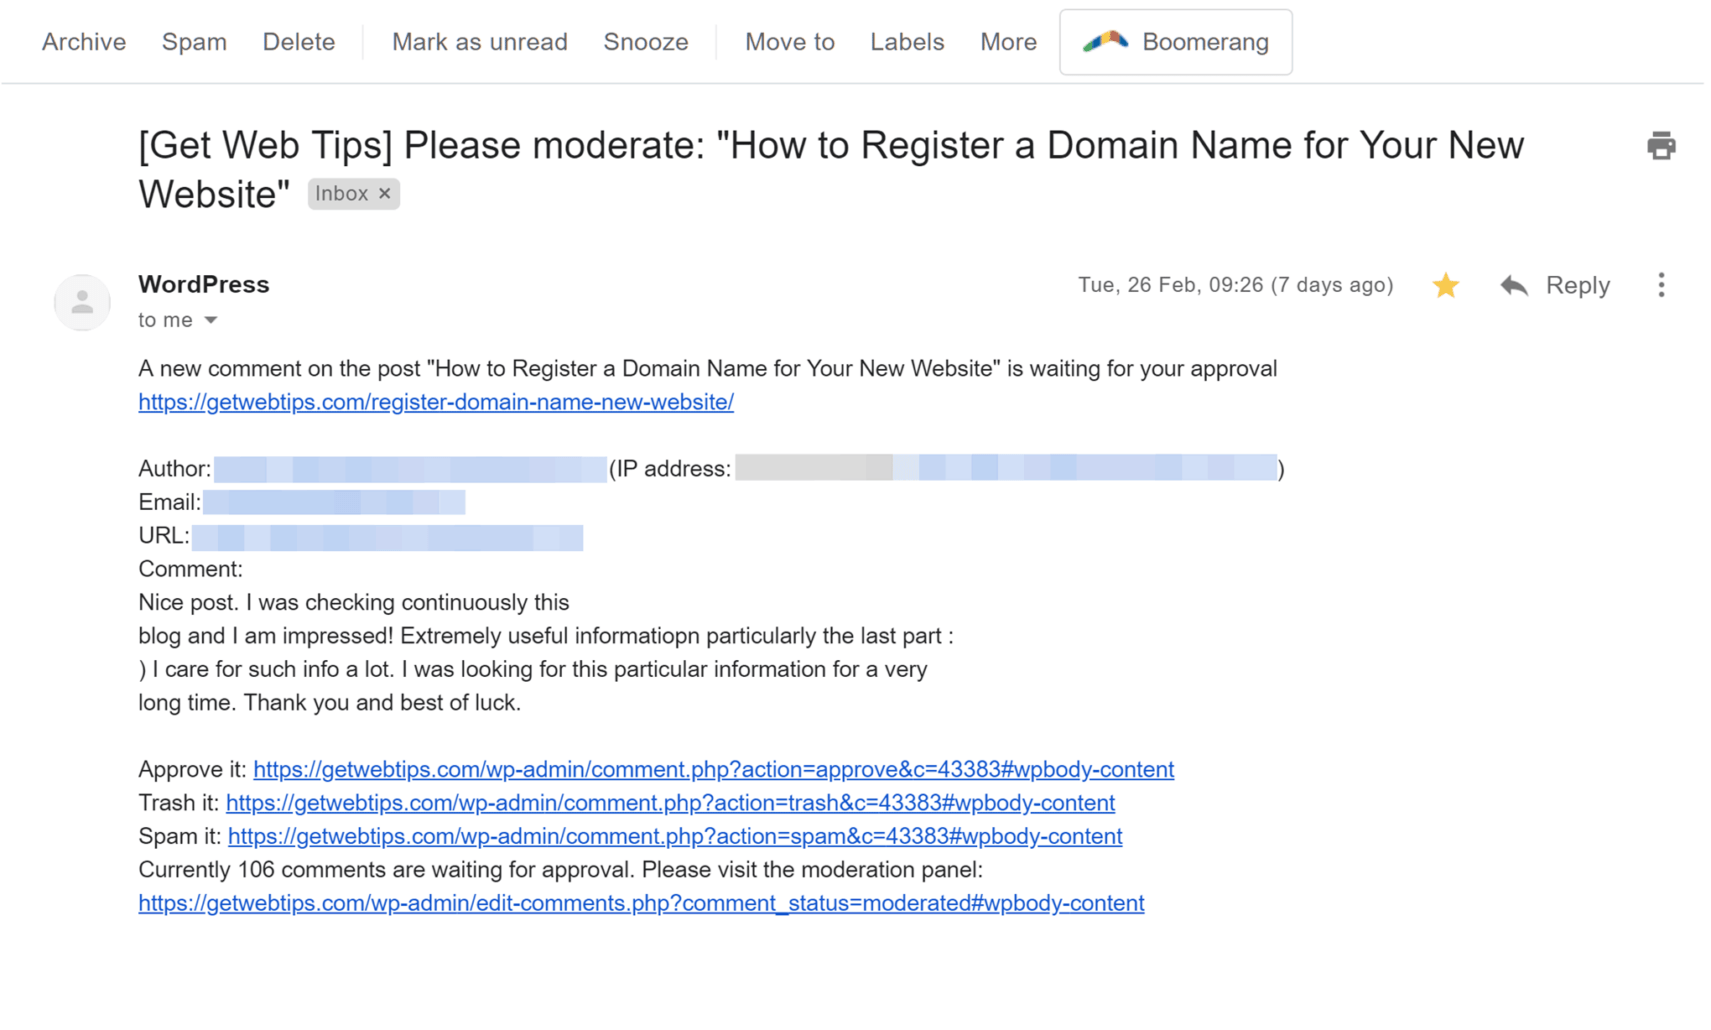Archive this email
Screen dimensions: 1711x1030
pos(83,42)
